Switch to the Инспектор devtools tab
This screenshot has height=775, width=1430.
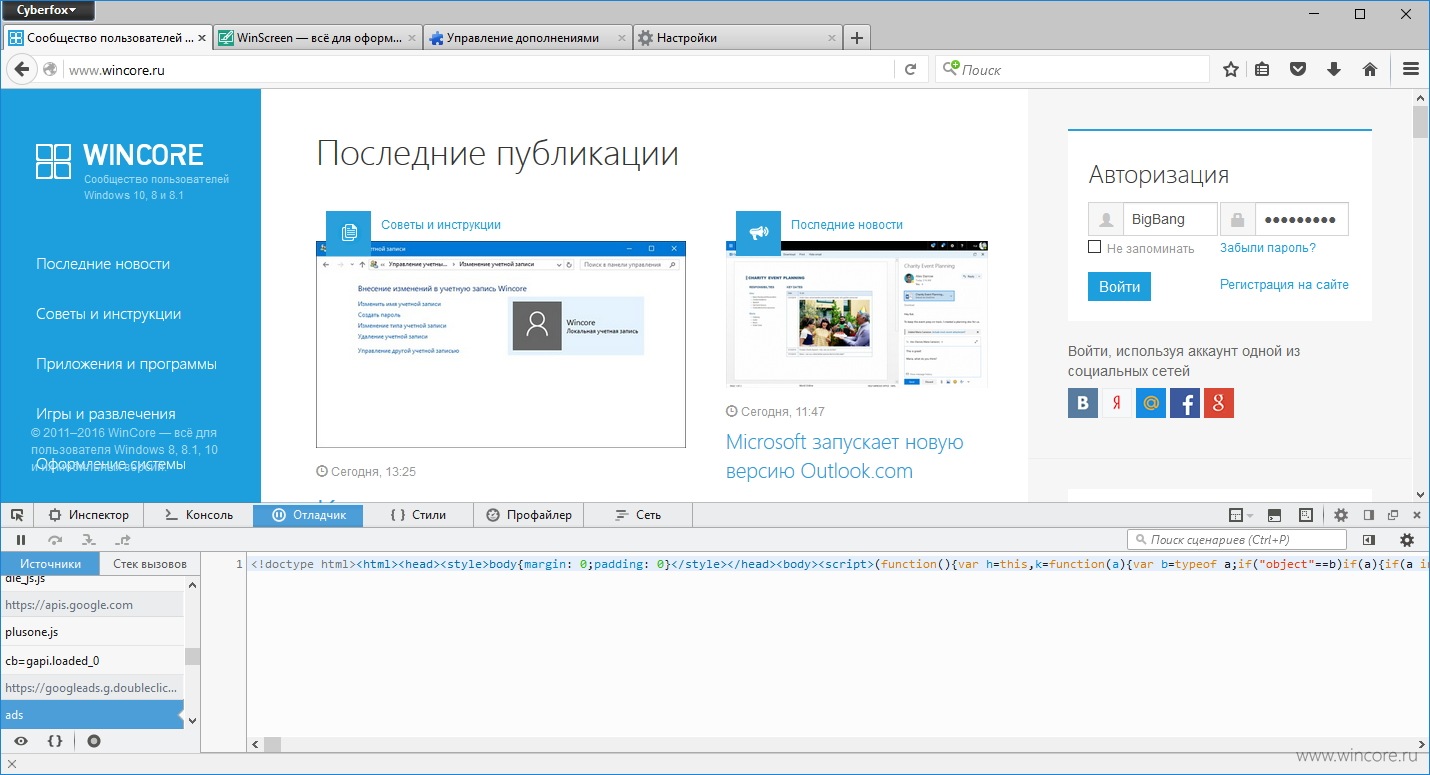click(89, 515)
